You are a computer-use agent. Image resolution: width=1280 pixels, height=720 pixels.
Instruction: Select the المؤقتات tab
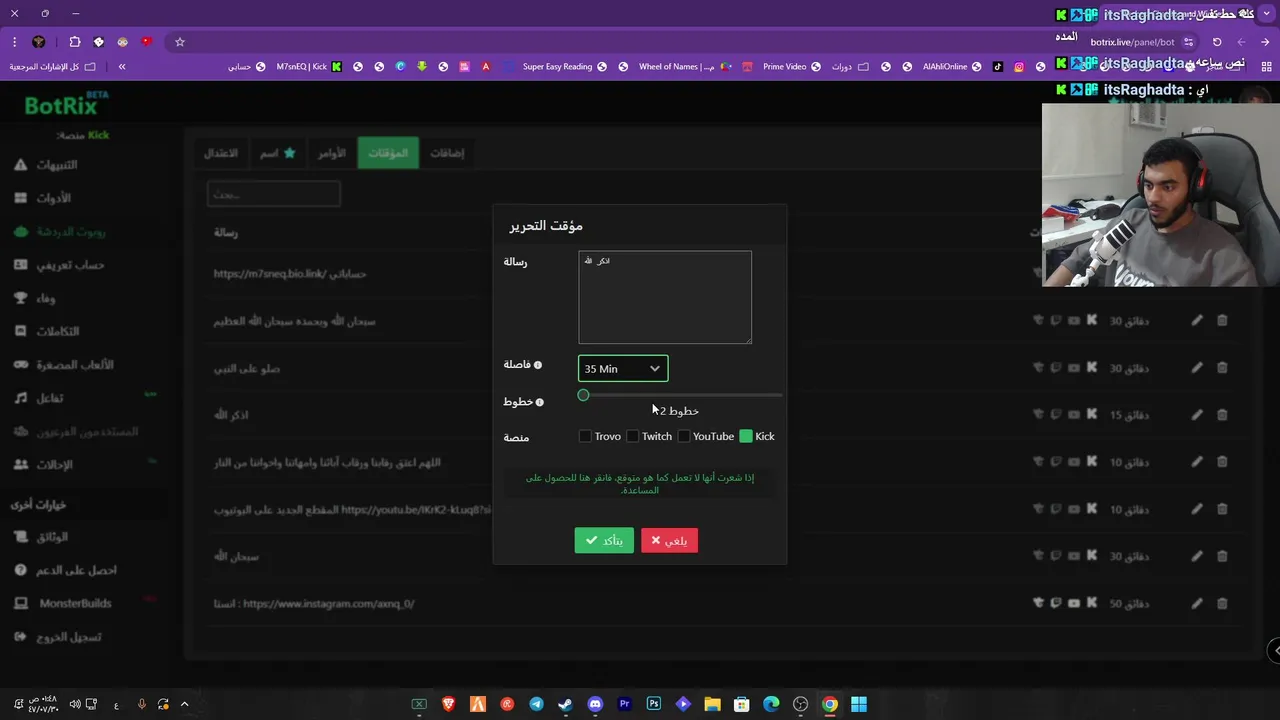click(x=388, y=153)
